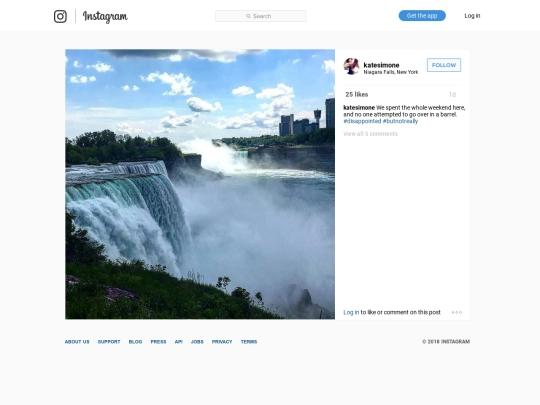Screen dimensions: 540x405
Task: Click Log in to like or comment
Action: pyautogui.click(x=351, y=312)
